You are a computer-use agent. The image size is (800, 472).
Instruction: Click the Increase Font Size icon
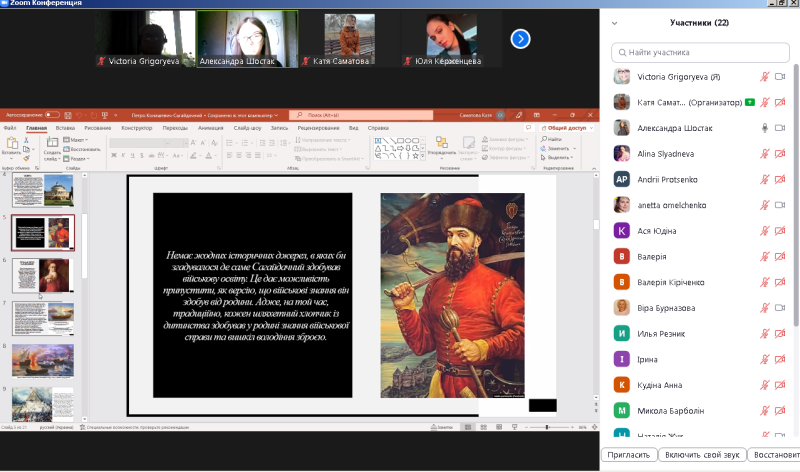193,143
